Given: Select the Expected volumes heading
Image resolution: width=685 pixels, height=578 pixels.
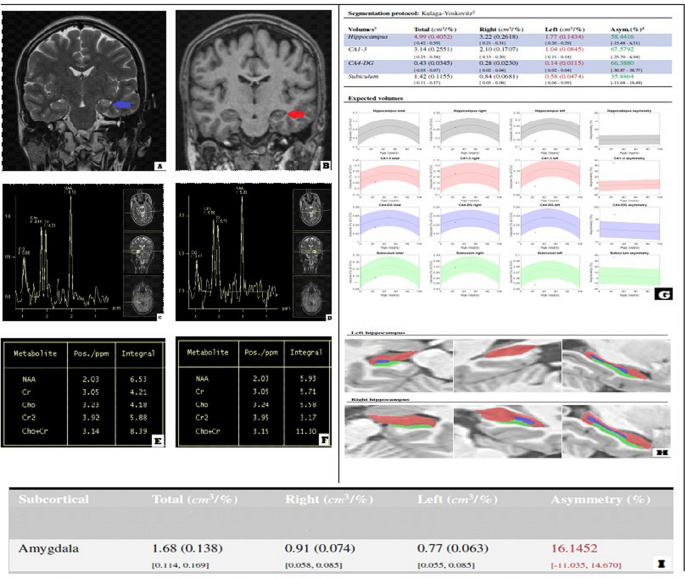Looking at the screenshot, I should coord(375,98).
